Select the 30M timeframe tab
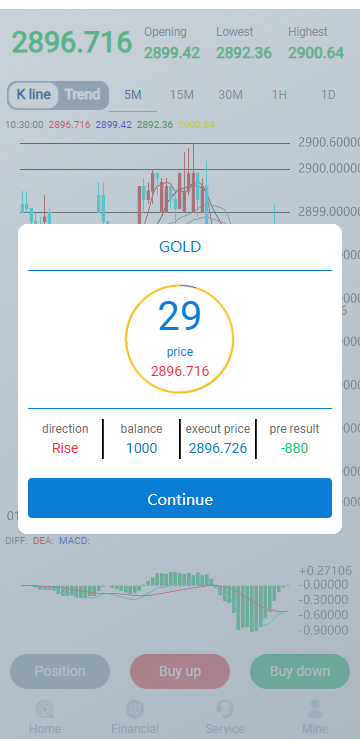This screenshot has height=739, width=360. pos(230,95)
